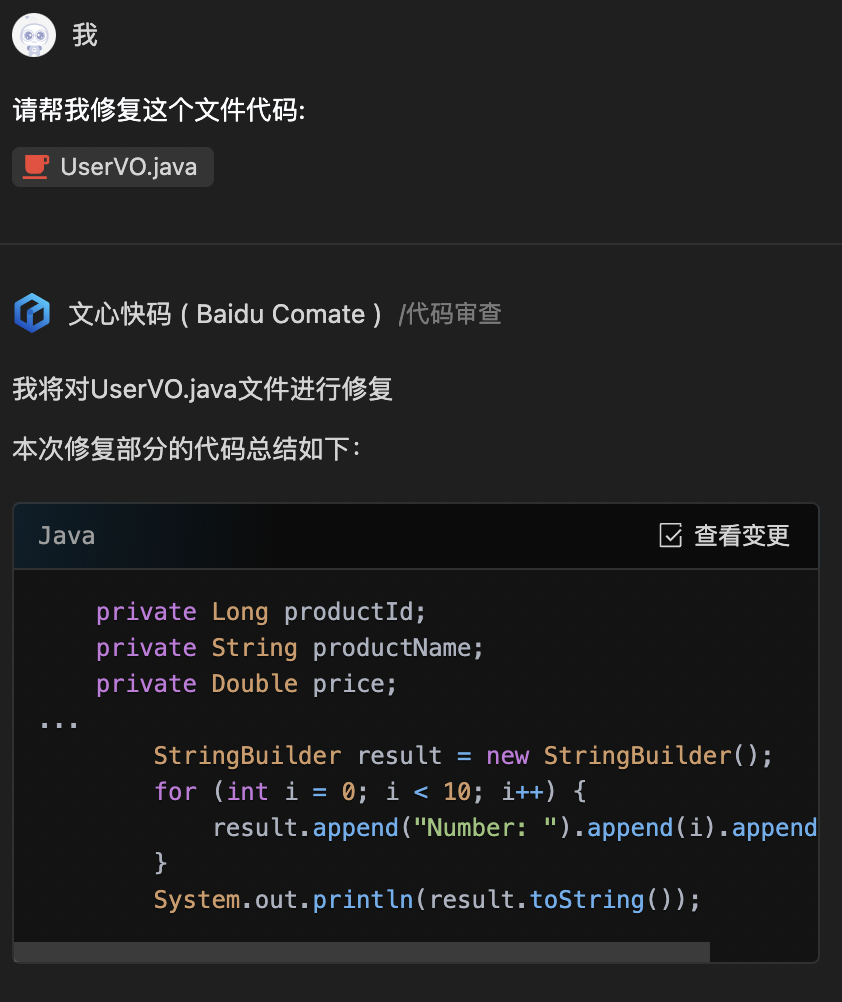
Task: Click the result.append code line
Action: [515, 828]
